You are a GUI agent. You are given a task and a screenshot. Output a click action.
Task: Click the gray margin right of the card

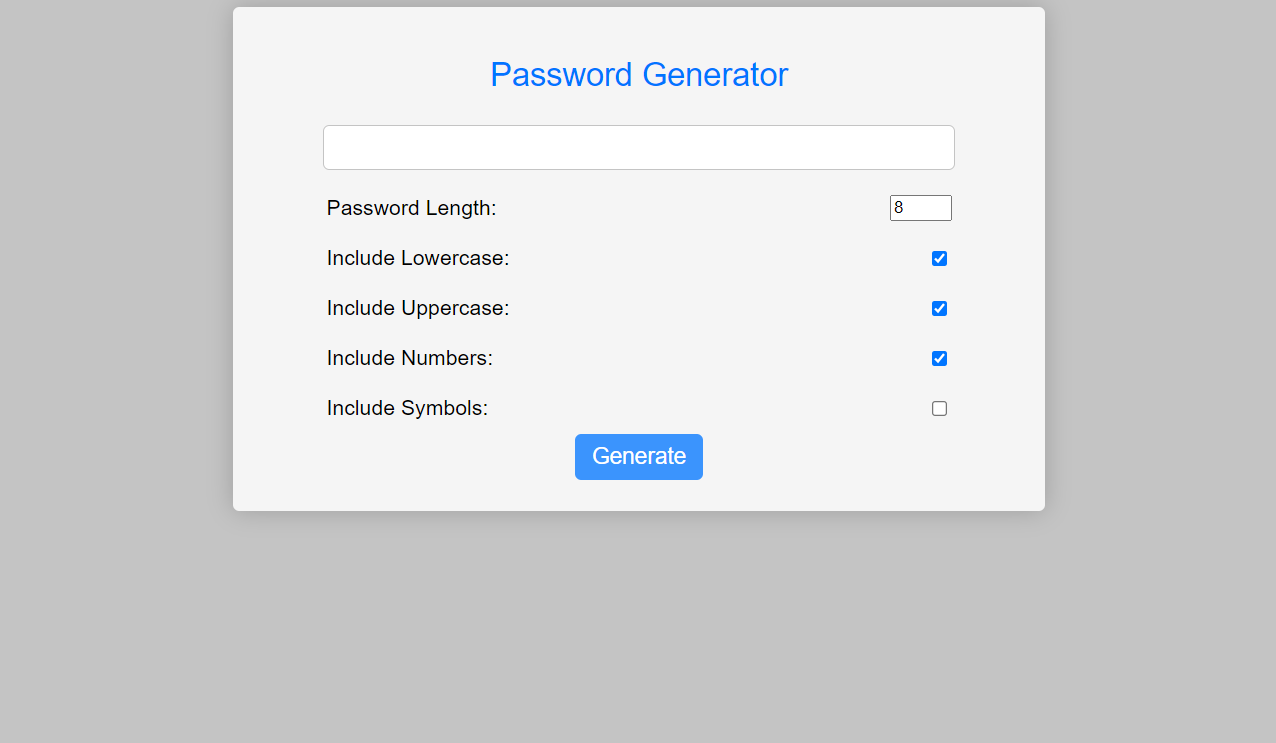(1160, 300)
